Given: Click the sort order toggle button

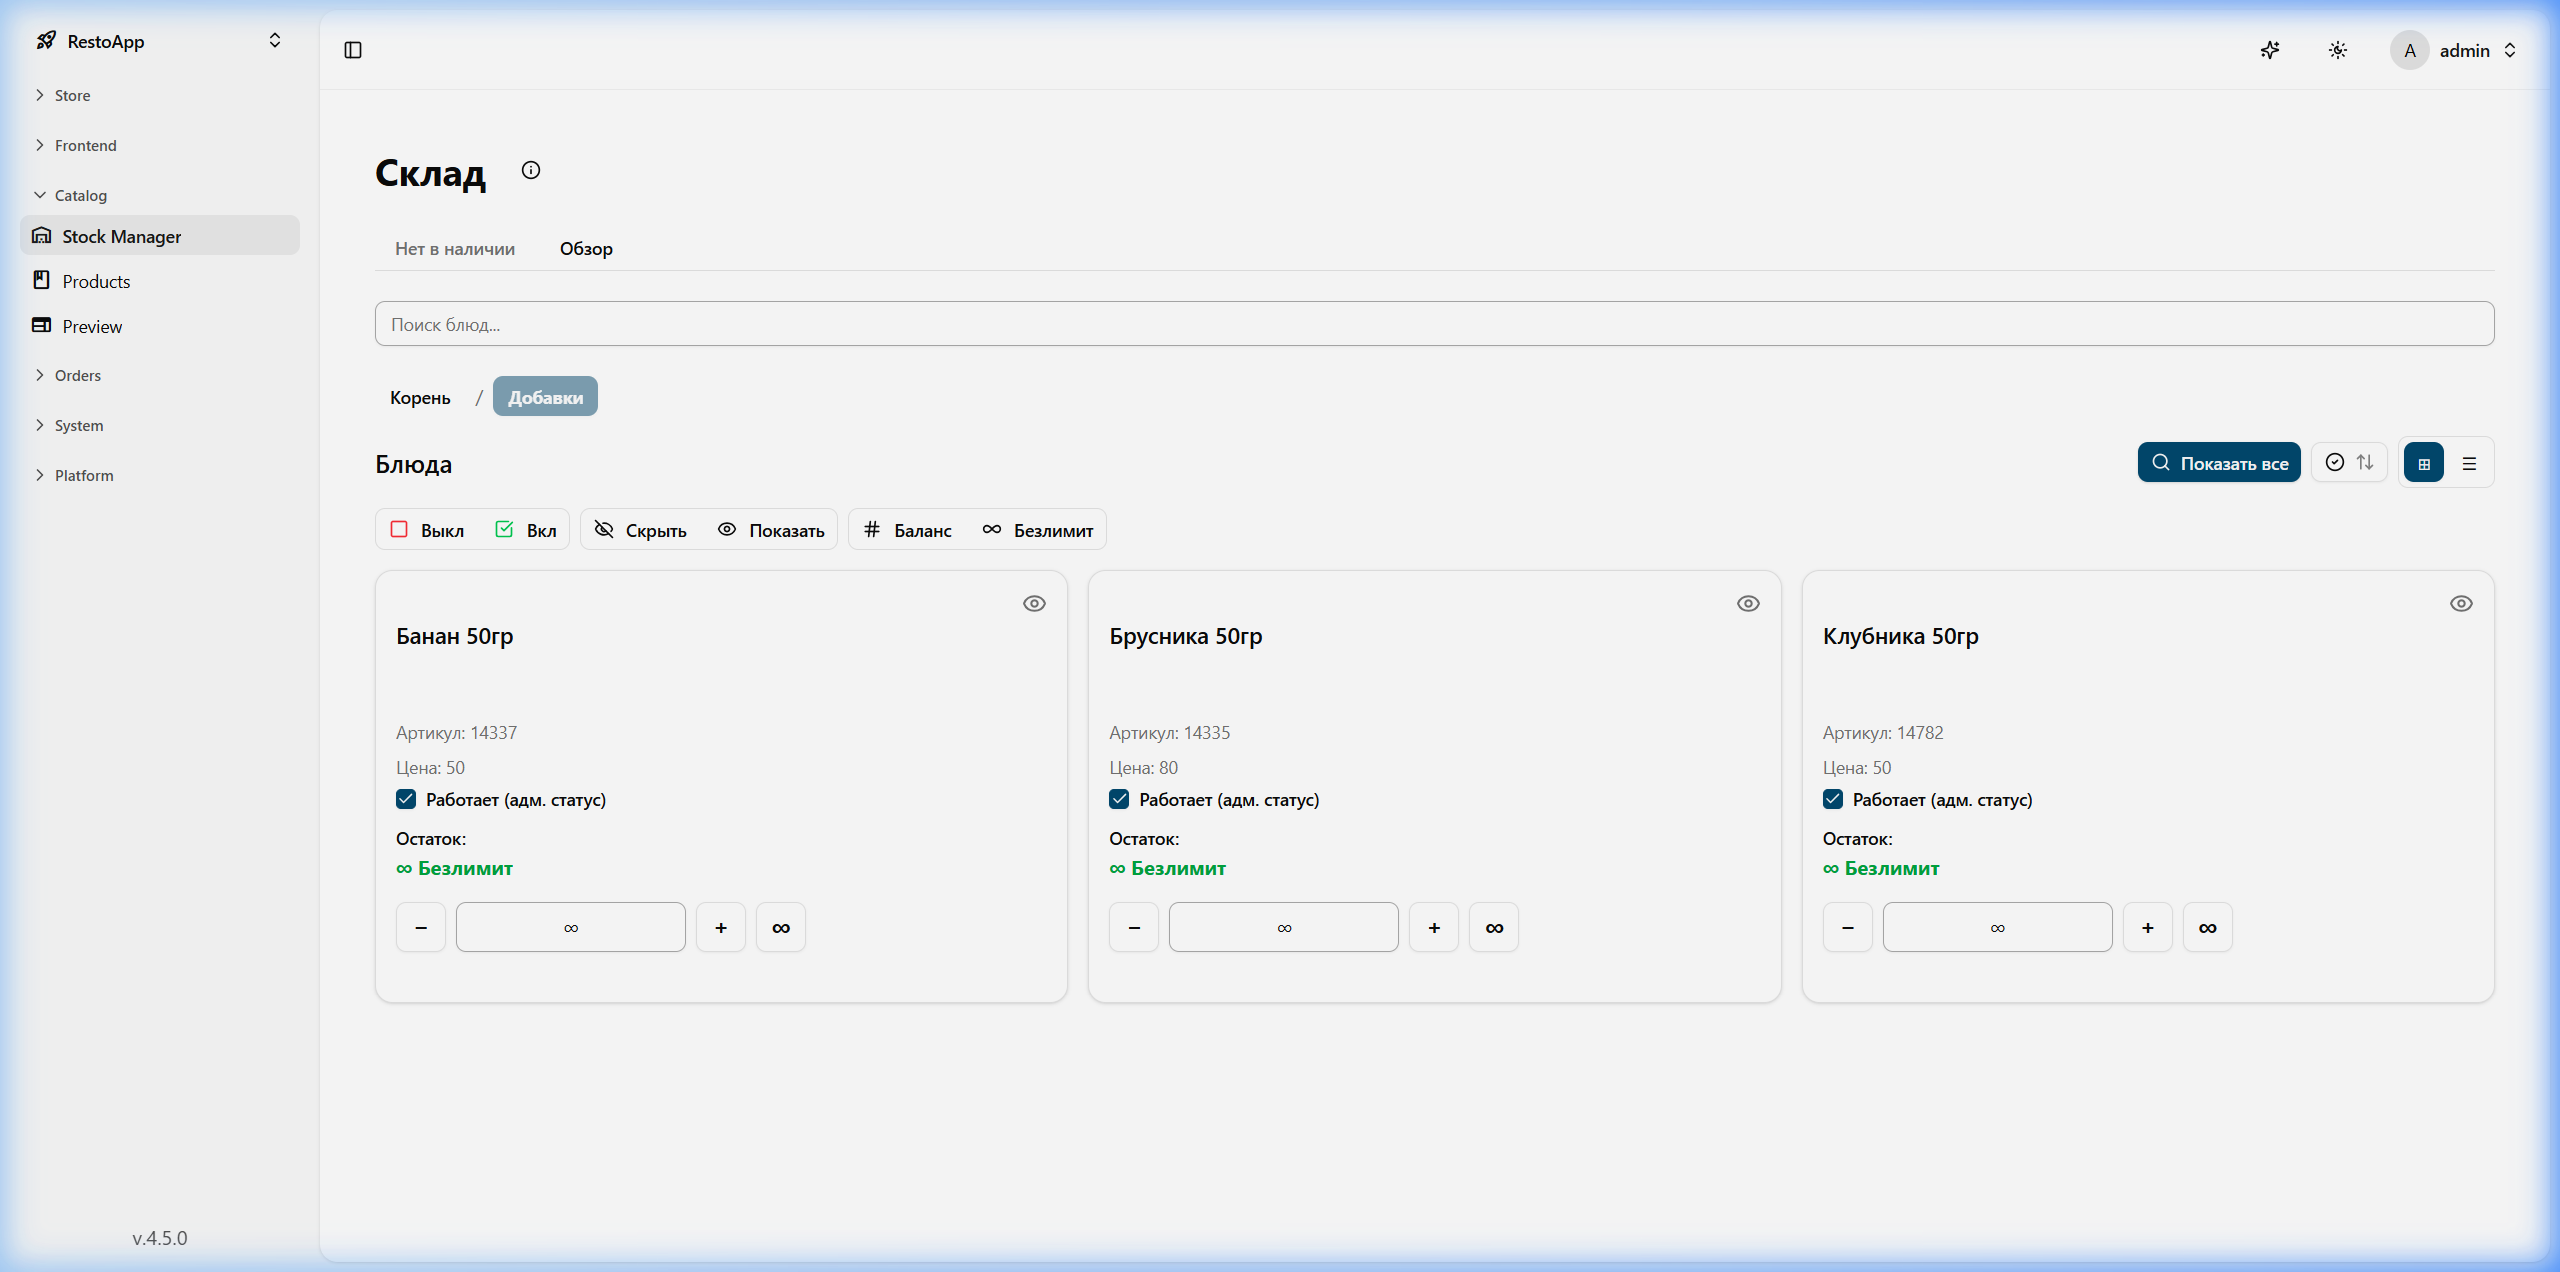Looking at the screenshot, I should coord(2349,462).
